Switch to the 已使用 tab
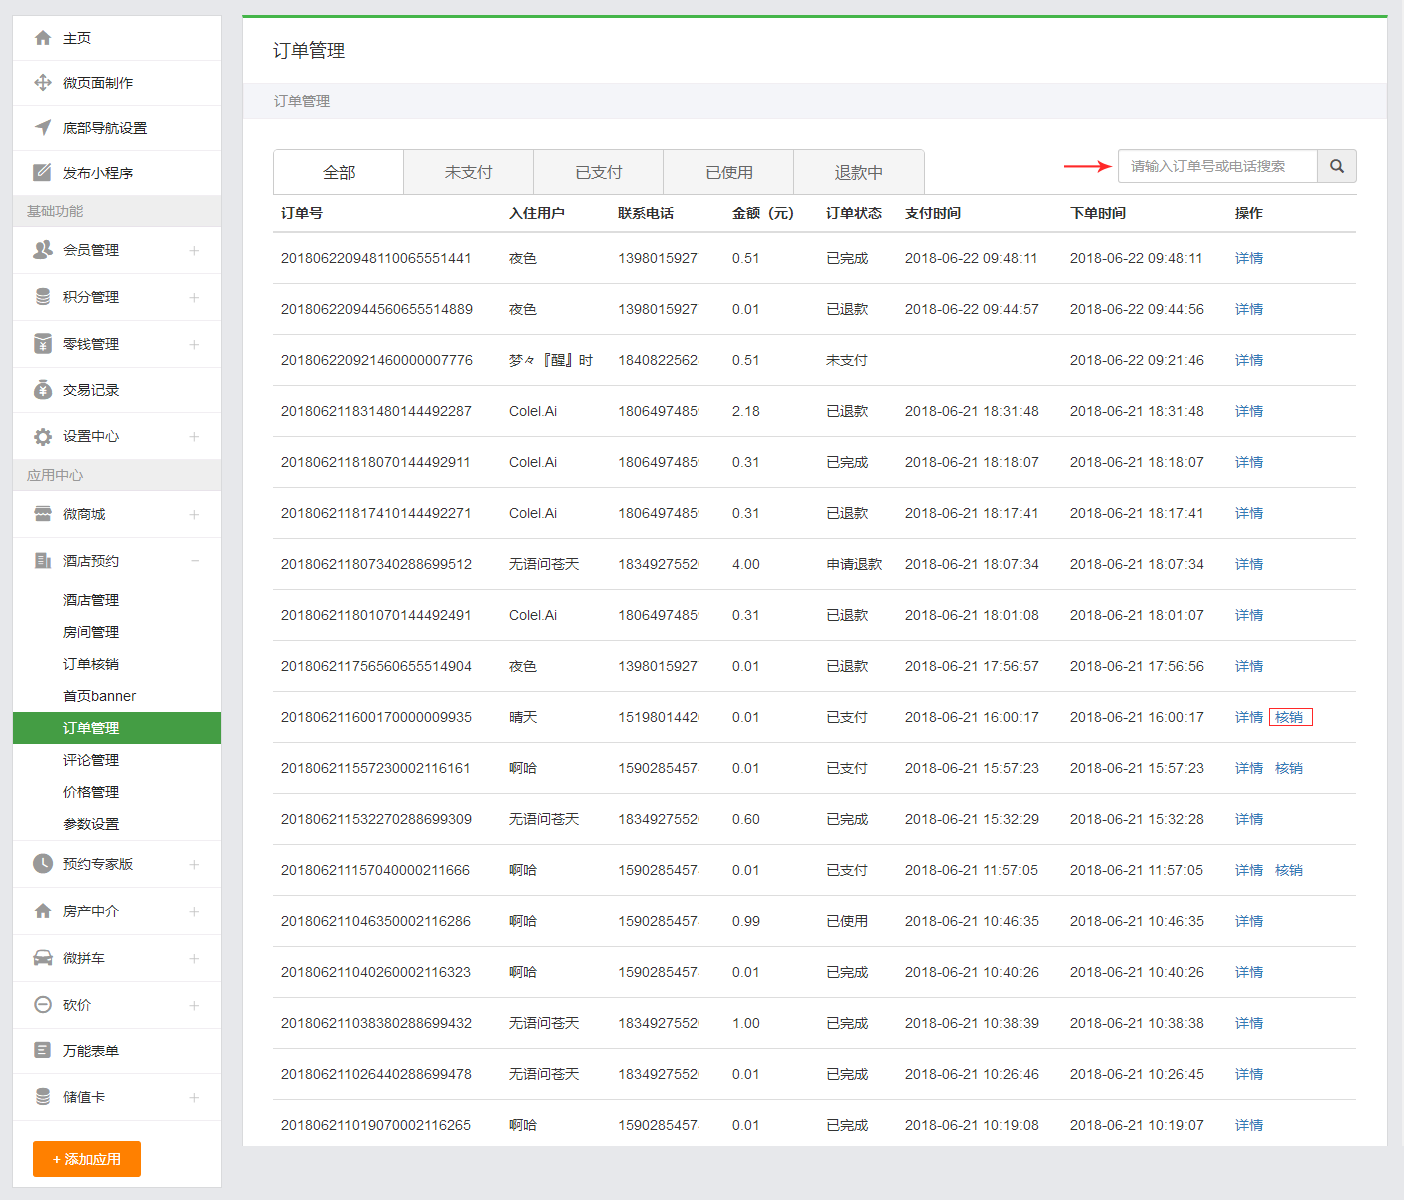Image resolution: width=1404 pixels, height=1200 pixels. point(729,172)
